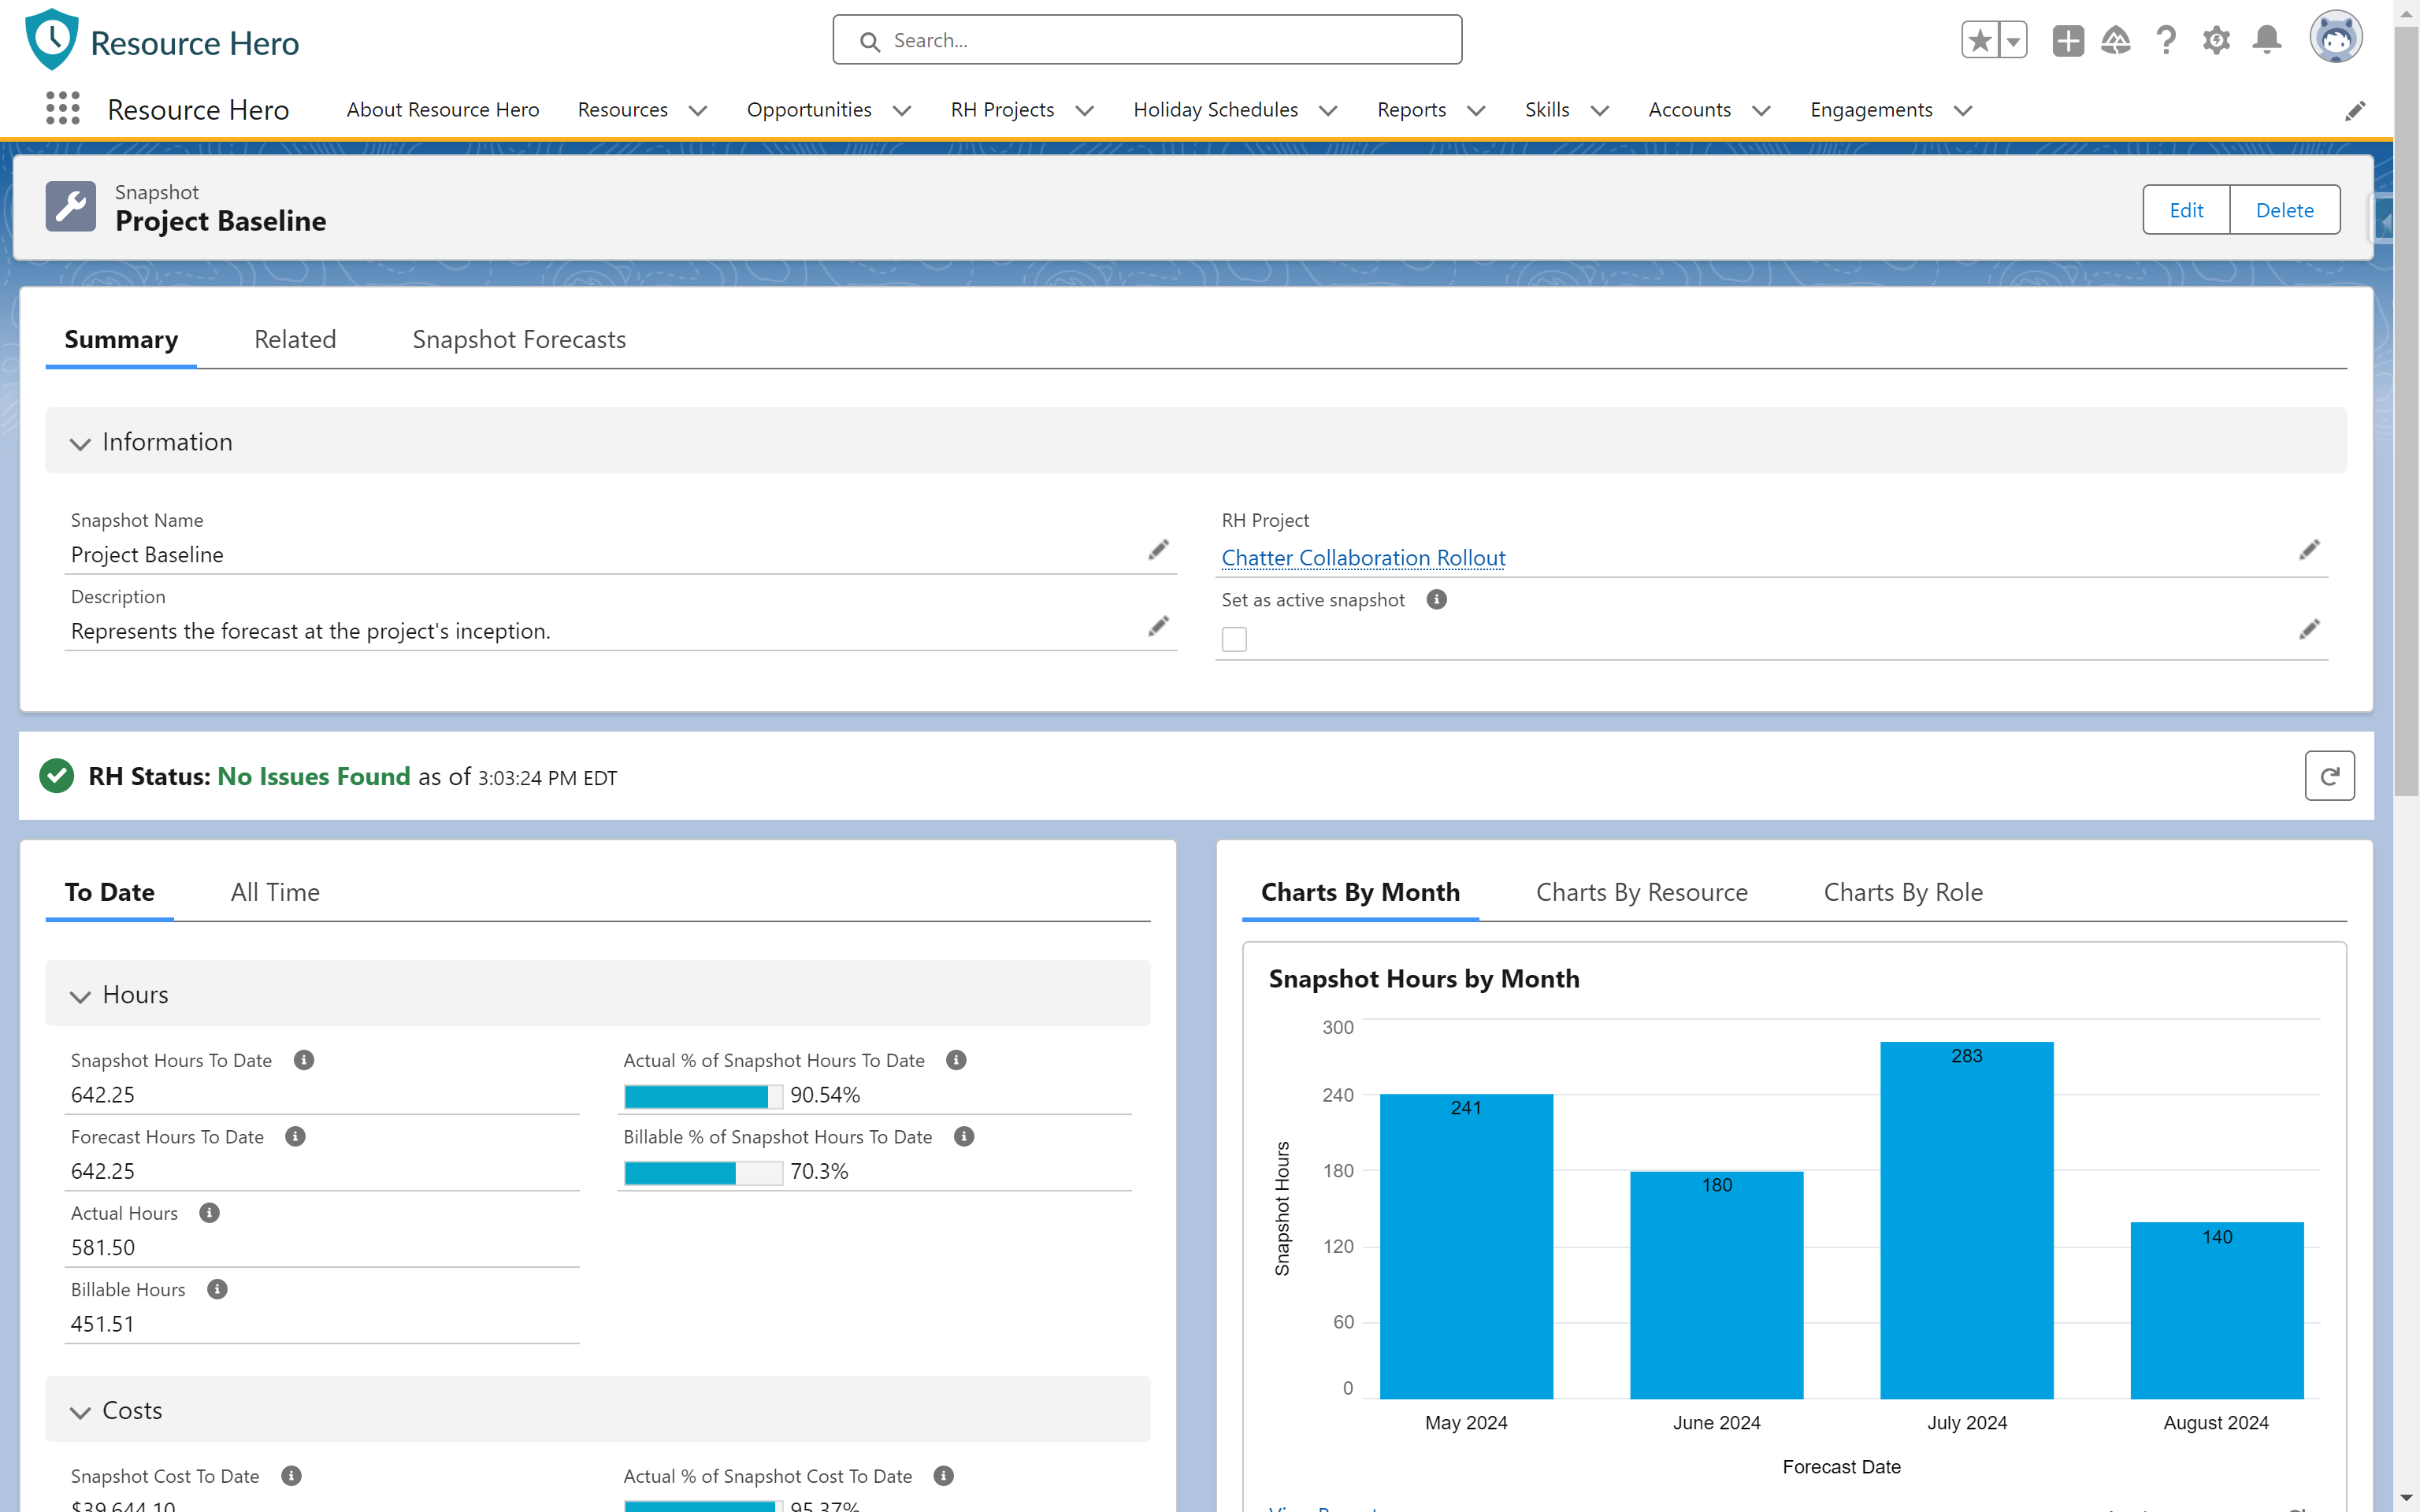Open the favorites list dropdown arrow
2420x1512 pixels.
tap(2013, 40)
